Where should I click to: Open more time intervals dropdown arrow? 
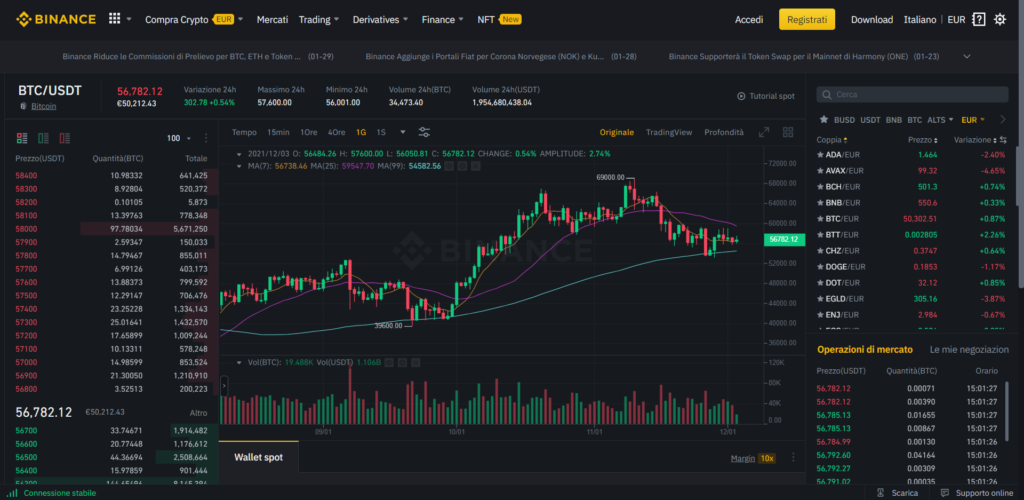pos(403,132)
